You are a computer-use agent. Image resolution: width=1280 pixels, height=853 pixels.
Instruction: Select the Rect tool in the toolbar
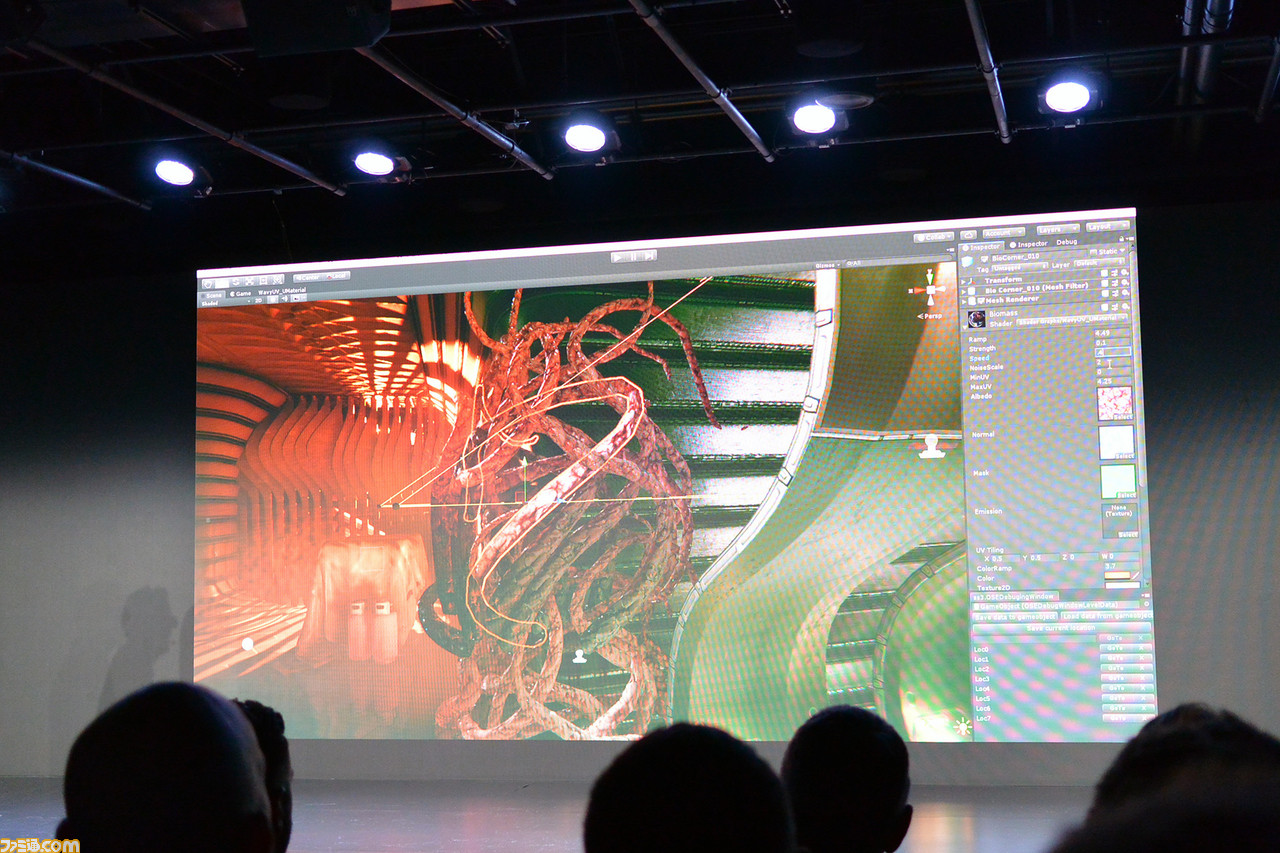(263, 281)
